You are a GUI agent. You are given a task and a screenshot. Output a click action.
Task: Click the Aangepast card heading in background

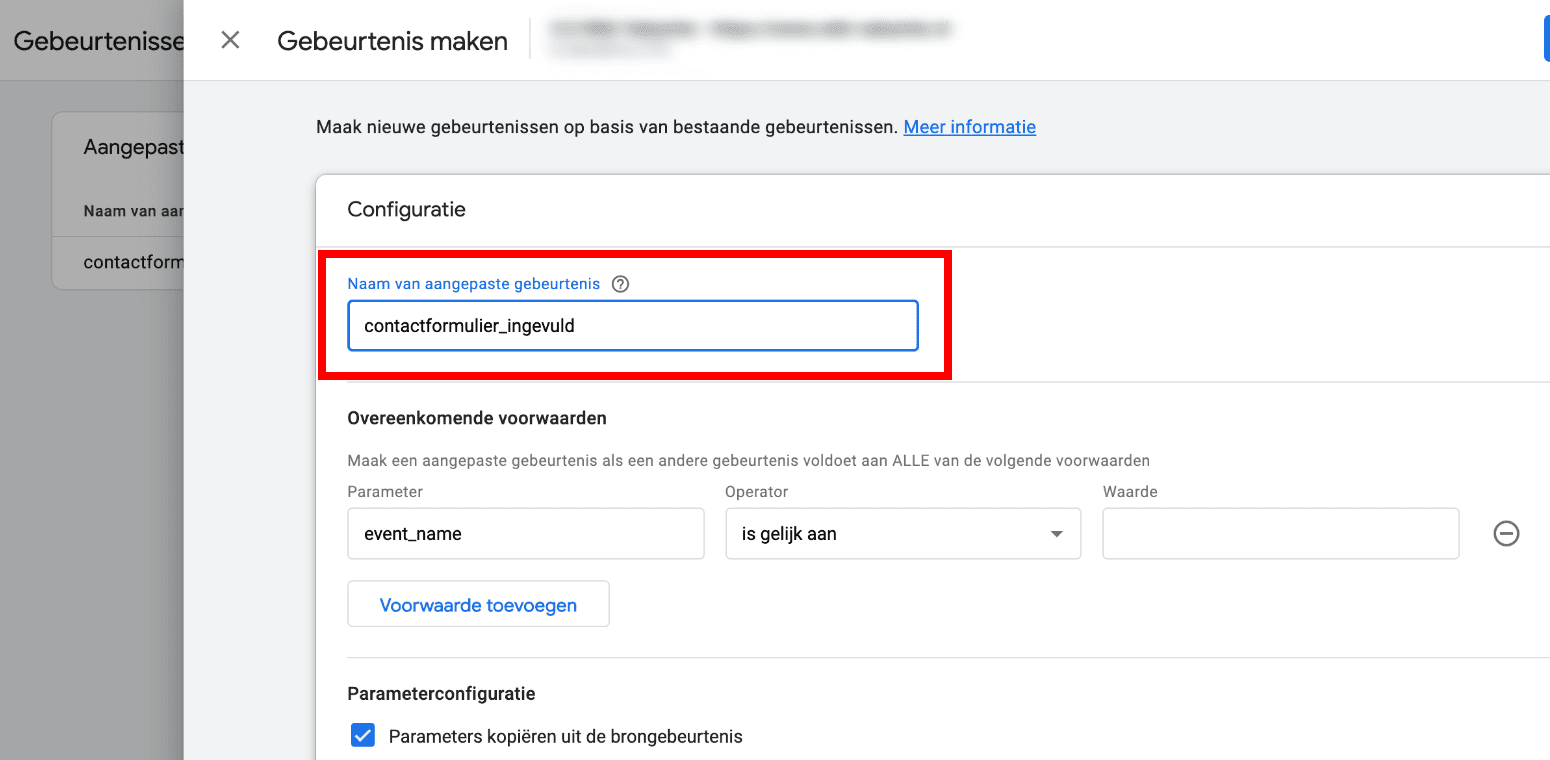click(133, 147)
